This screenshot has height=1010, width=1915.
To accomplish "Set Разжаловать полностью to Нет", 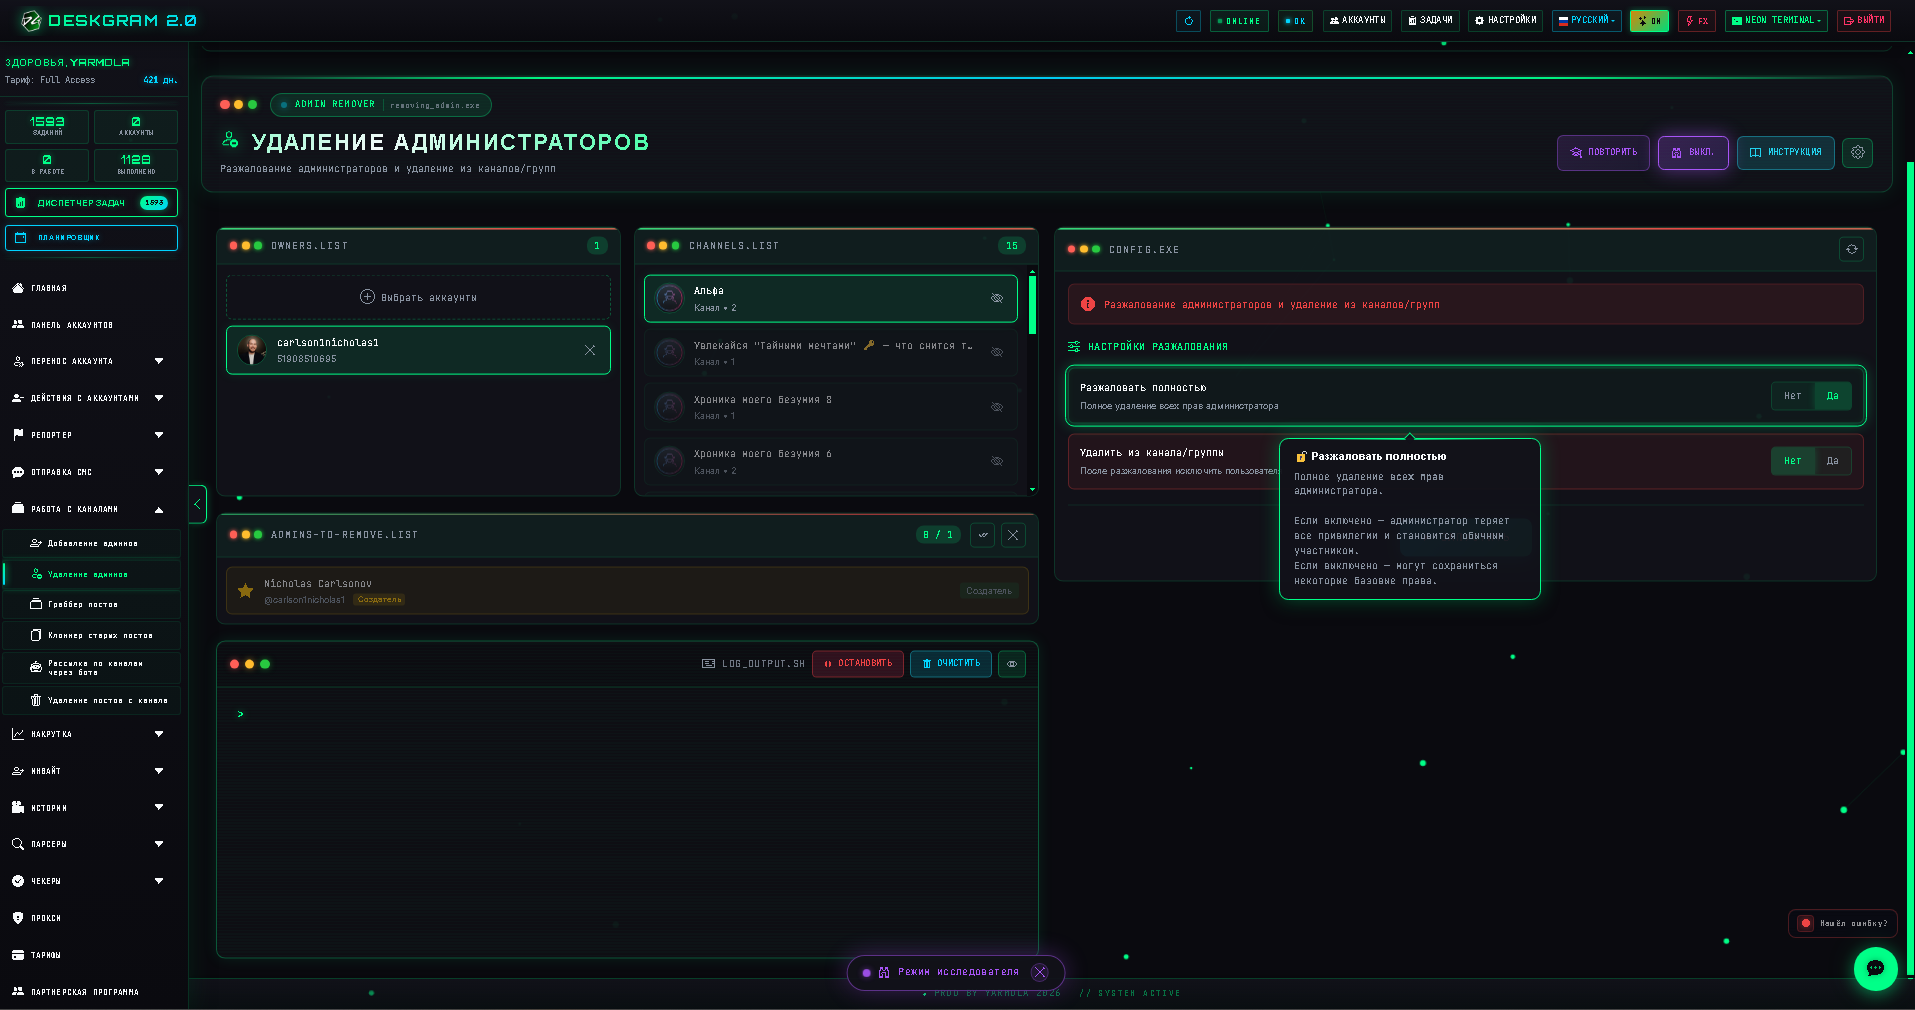I will tap(1792, 396).
